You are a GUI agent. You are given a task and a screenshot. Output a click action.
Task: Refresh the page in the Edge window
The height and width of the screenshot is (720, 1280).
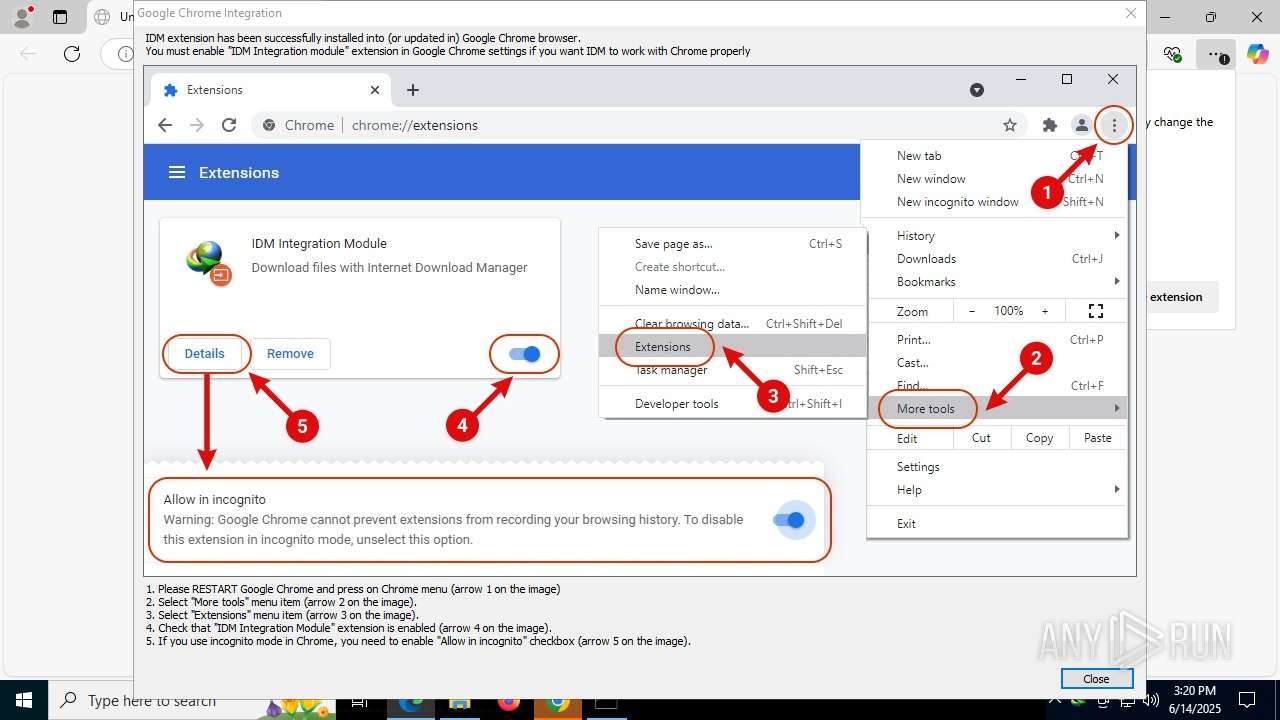[x=72, y=54]
